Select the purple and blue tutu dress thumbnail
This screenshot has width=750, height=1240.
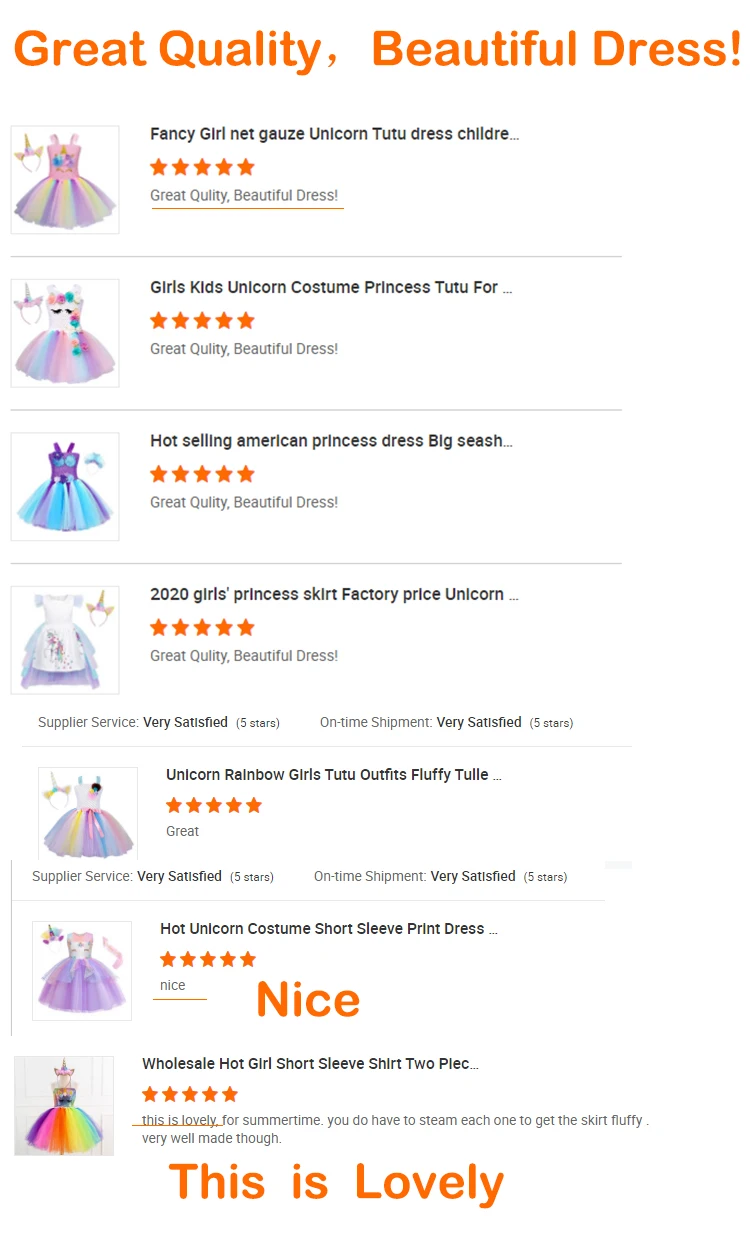pyautogui.click(x=65, y=487)
